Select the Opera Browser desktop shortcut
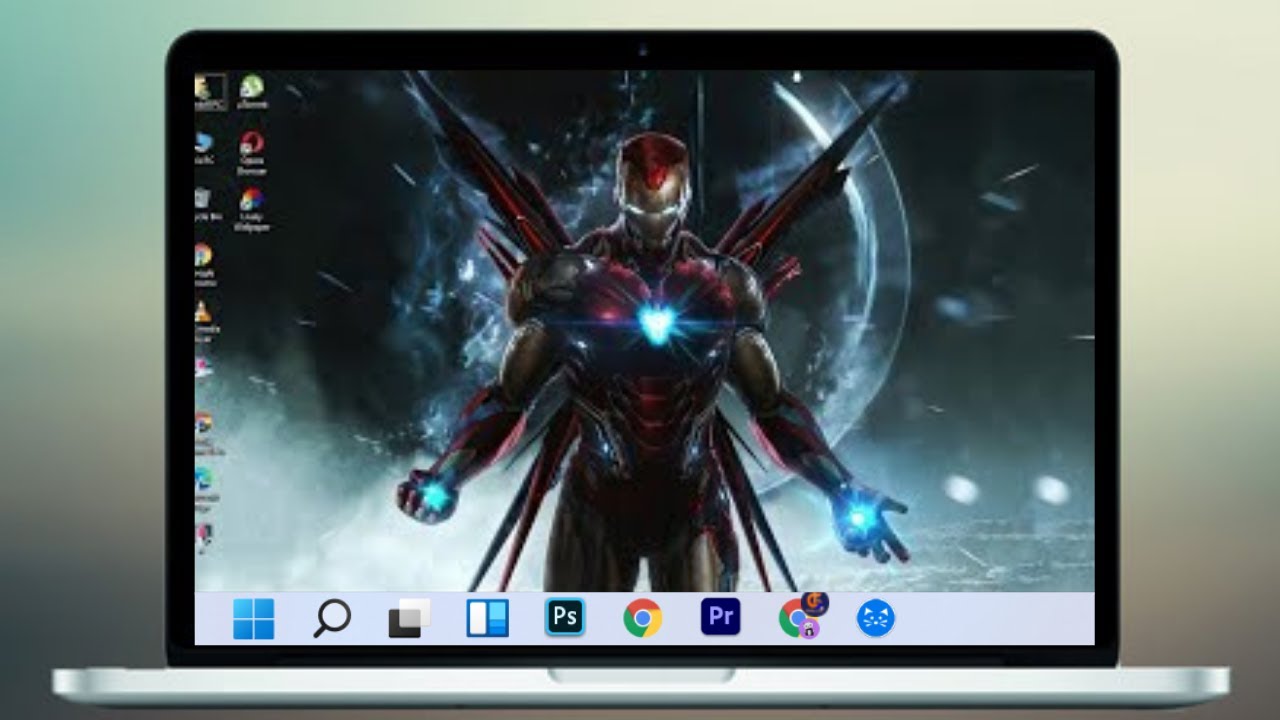This screenshot has width=1280, height=720. (x=251, y=153)
